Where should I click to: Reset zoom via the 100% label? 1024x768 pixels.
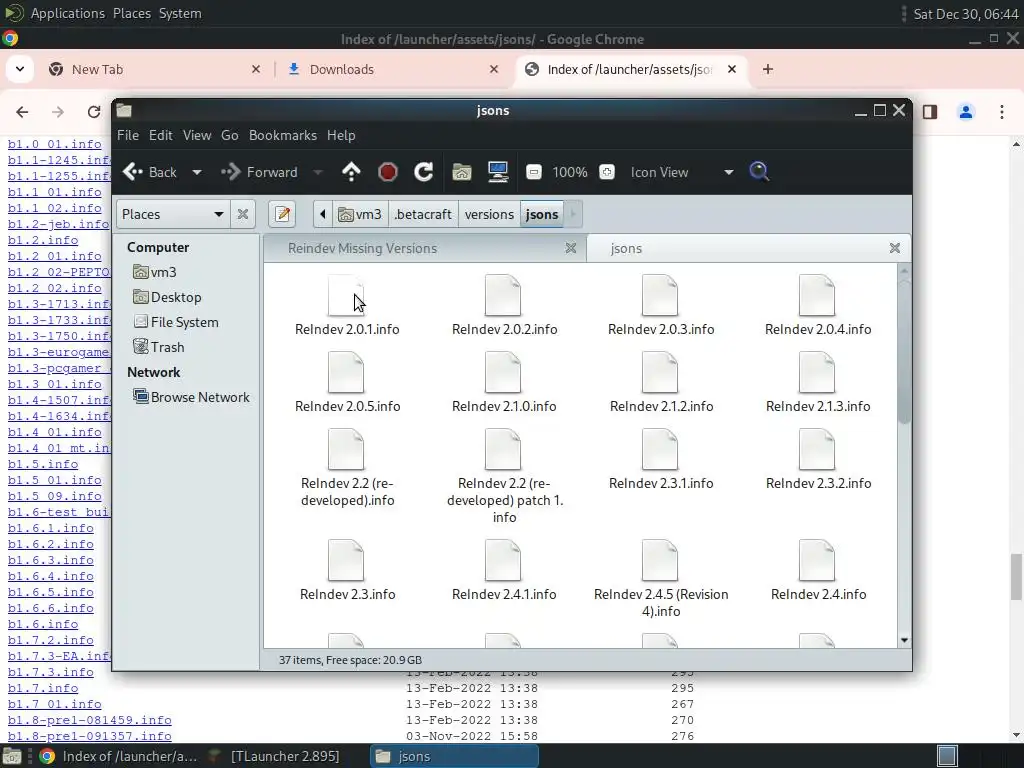(569, 172)
